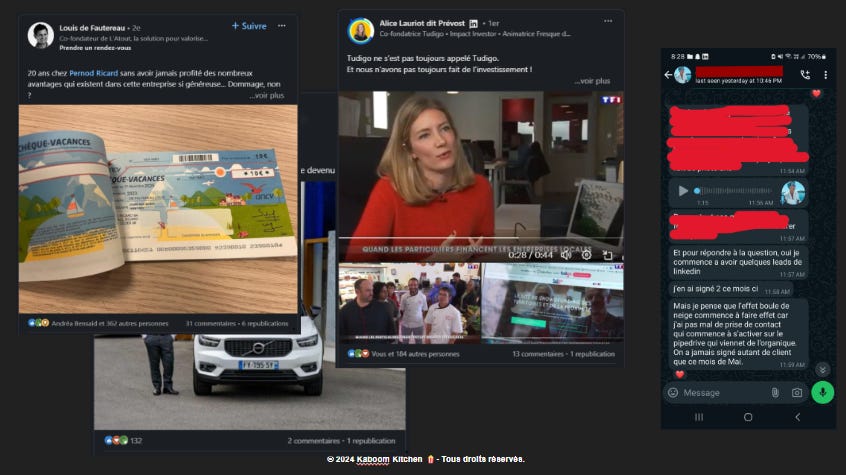Viewport: 846px width, 475px height.
Task: Tap the attachment paperclip icon
Action: 775,392
